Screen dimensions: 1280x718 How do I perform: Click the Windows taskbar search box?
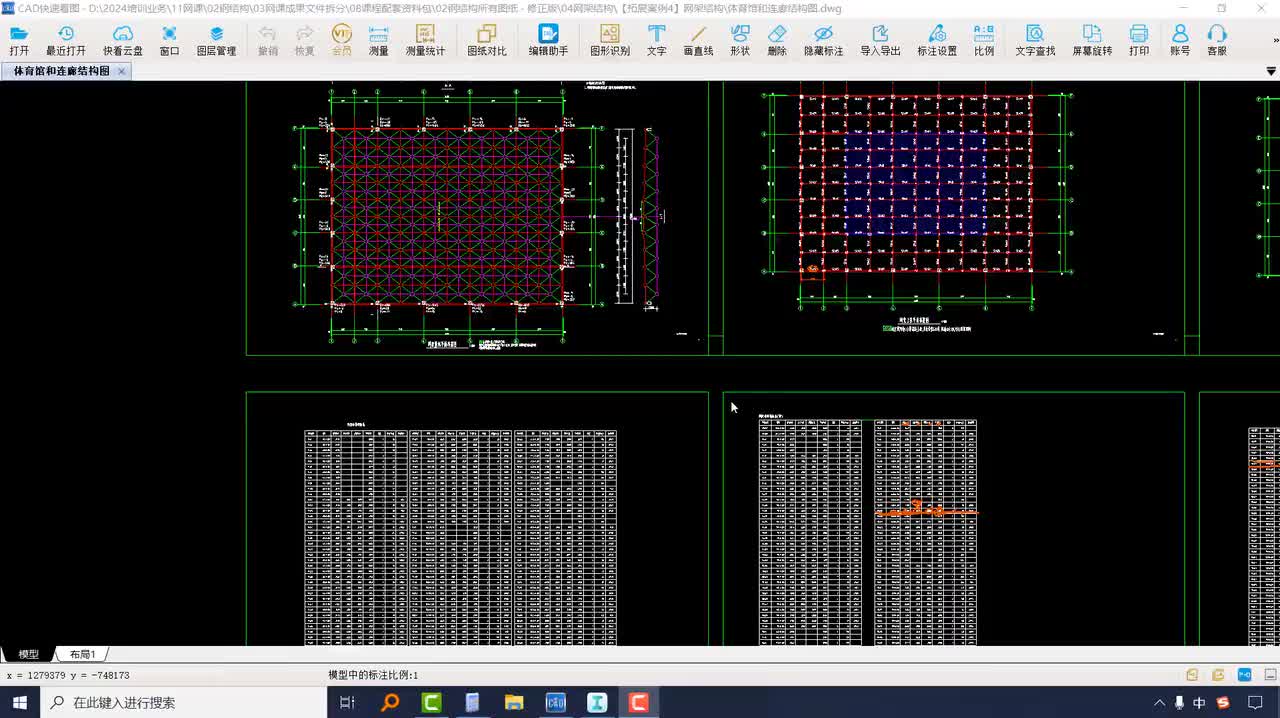190,703
